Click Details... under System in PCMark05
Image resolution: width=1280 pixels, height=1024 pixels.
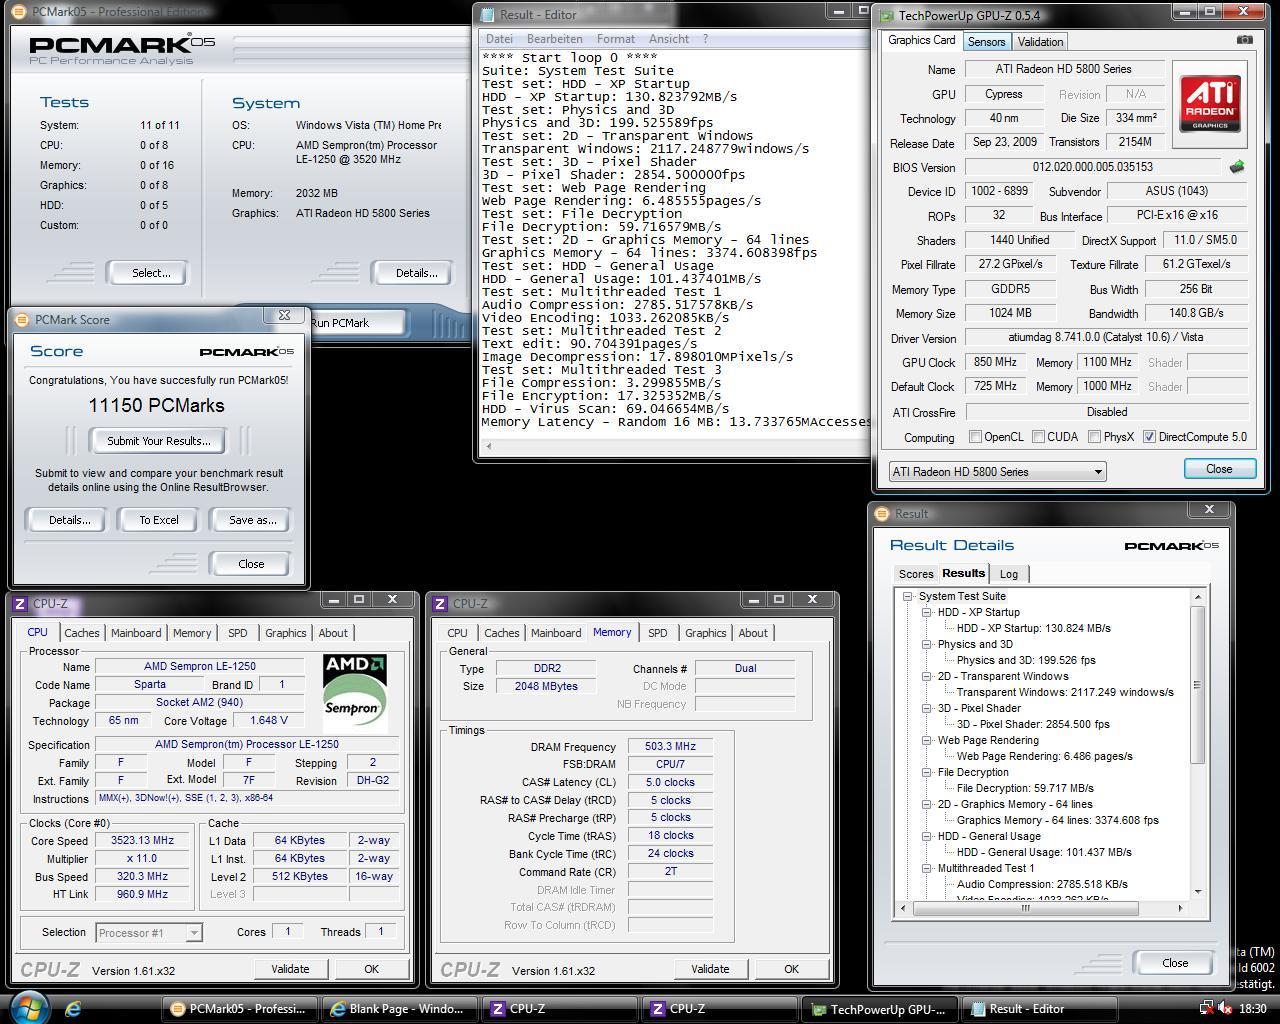pos(417,273)
